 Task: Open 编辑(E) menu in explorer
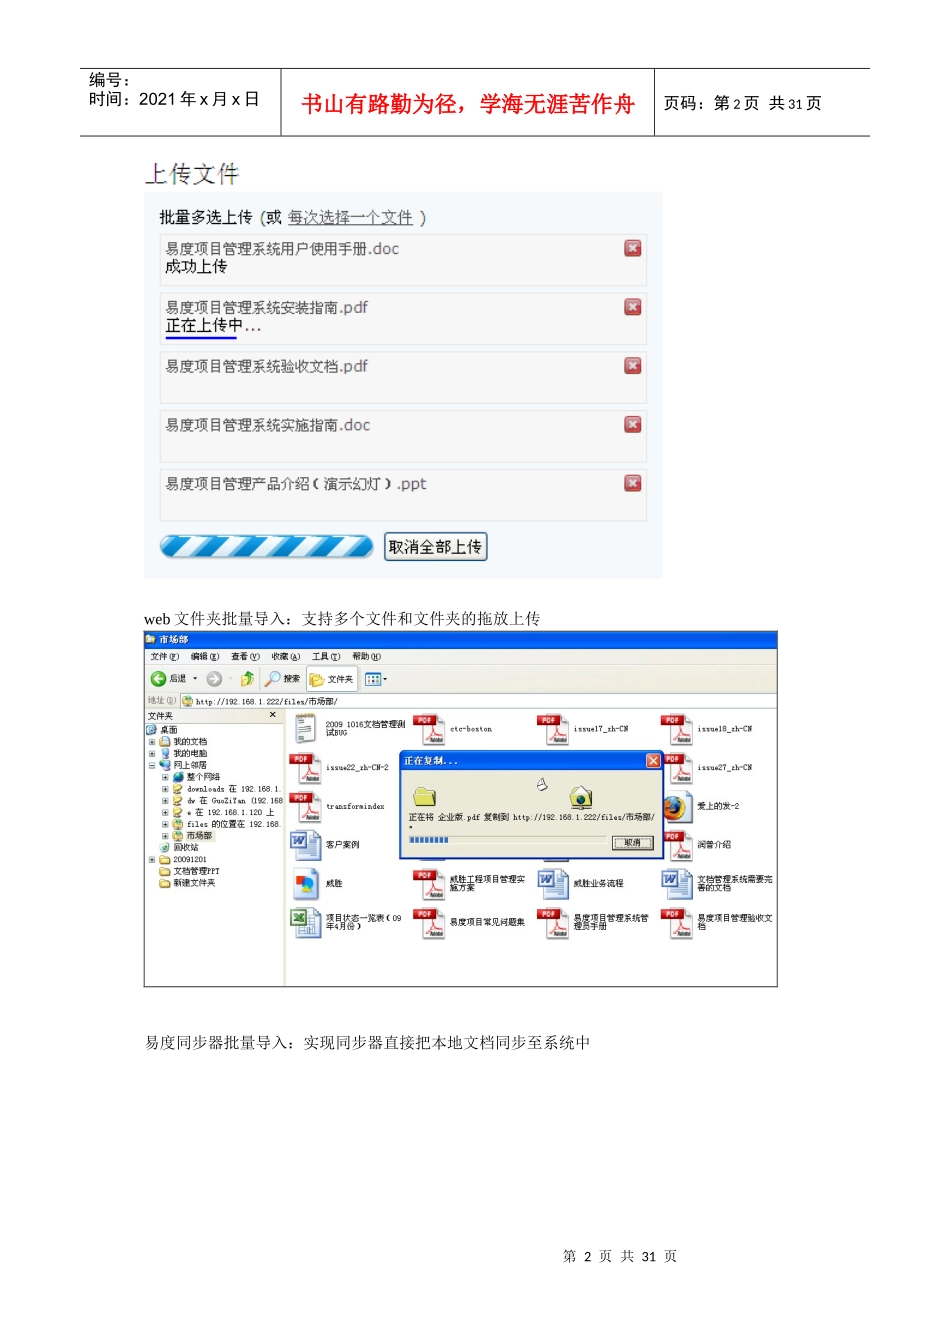coord(205,657)
